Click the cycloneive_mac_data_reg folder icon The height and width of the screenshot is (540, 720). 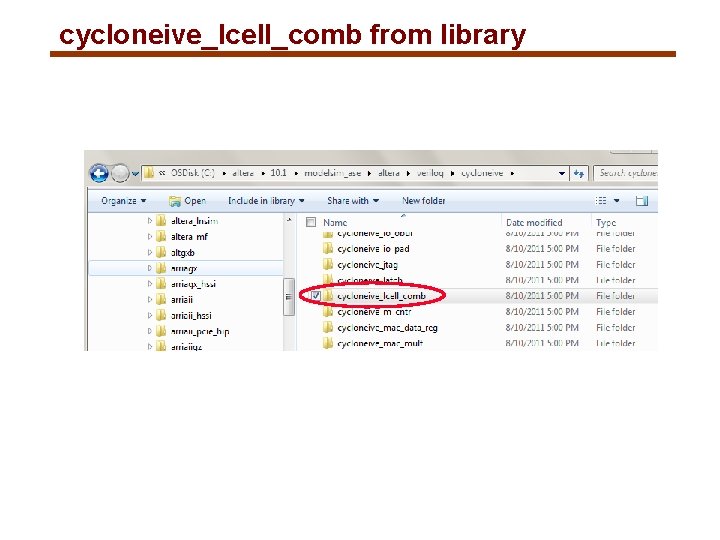tap(328, 327)
